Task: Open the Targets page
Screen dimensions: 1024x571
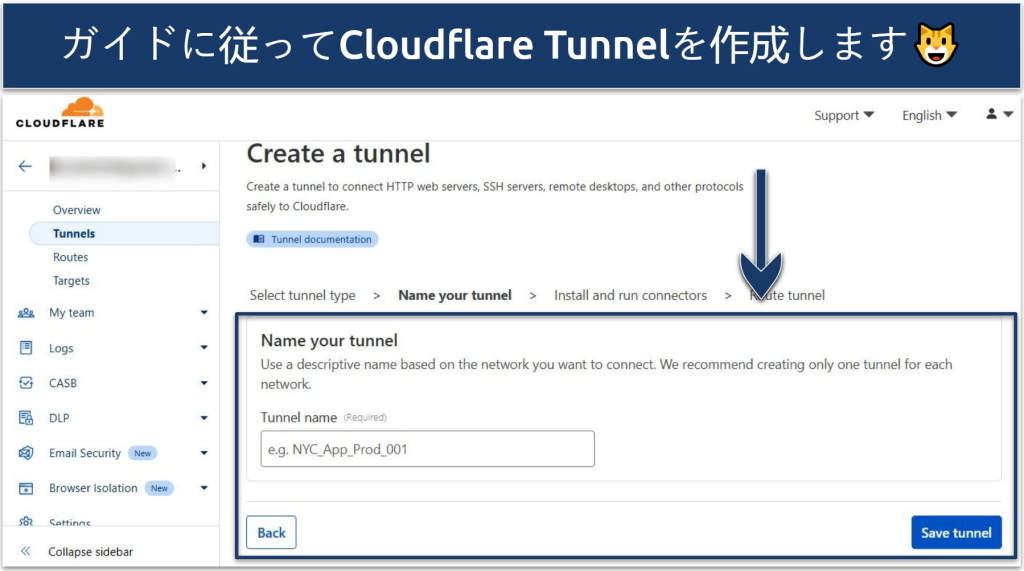Action: tap(71, 280)
